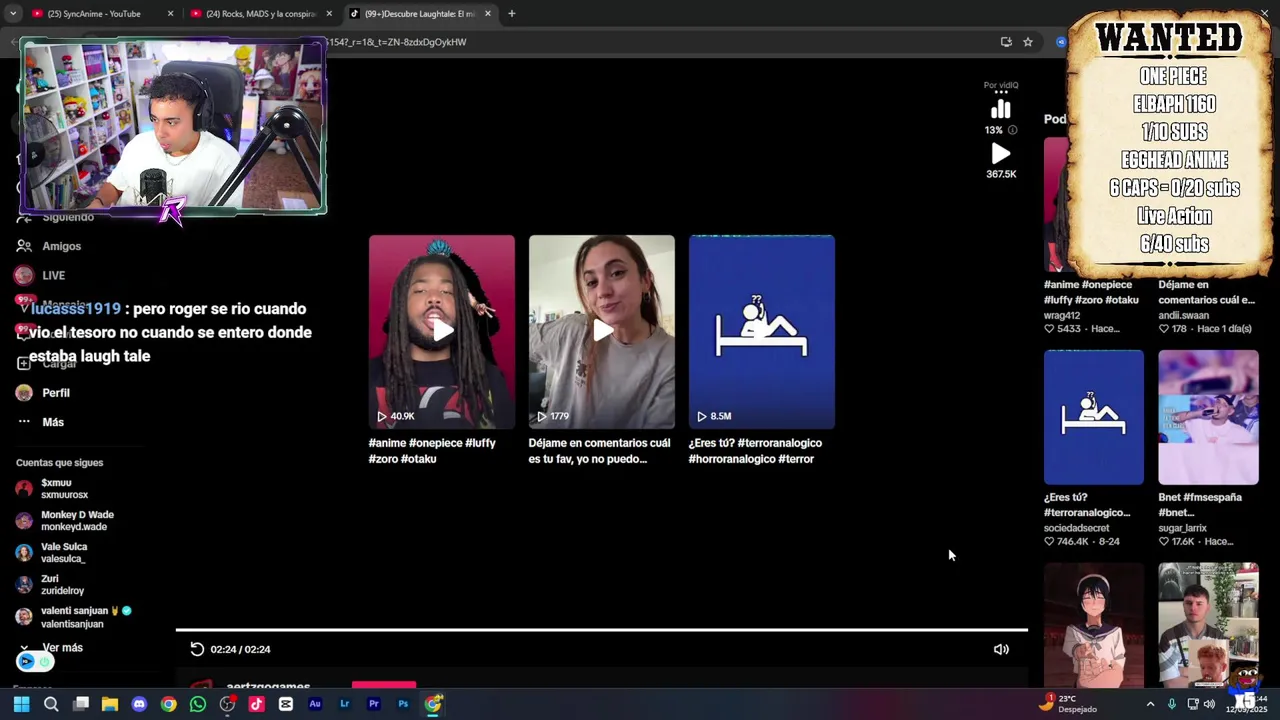Play the #anime #onepiece #luffy suggested video
Screen dimensions: 1280x720
pyautogui.click(x=442, y=332)
